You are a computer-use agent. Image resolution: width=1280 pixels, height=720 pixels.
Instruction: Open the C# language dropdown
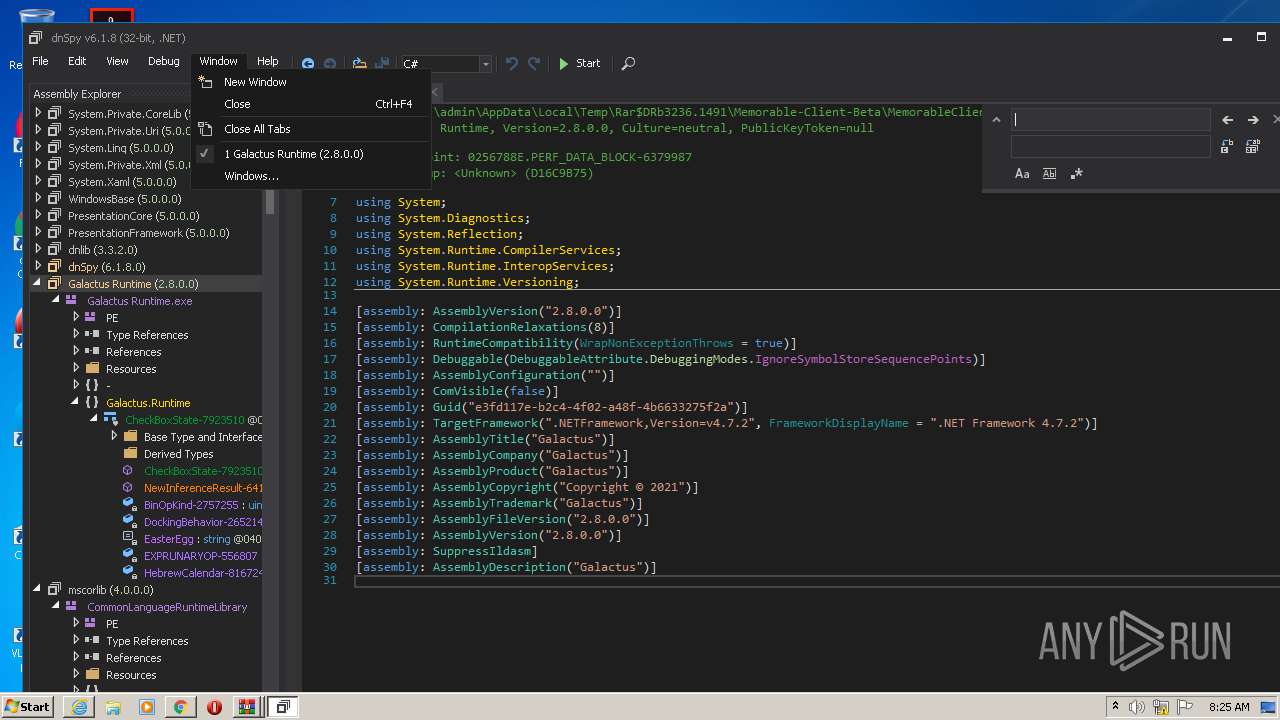(486, 64)
